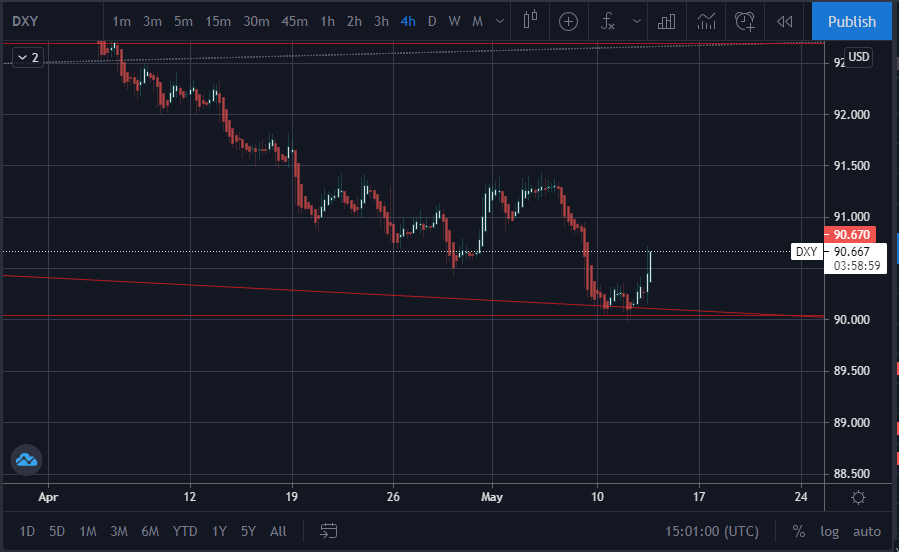Open the USD currency selector
This screenshot has height=552, width=899.
pyautogui.click(x=859, y=57)
